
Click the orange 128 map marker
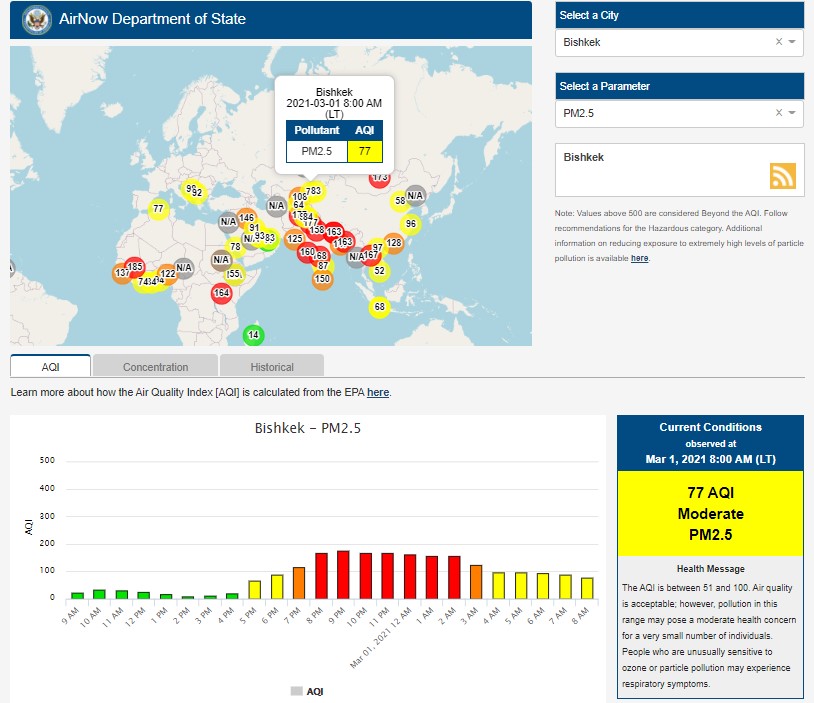pos(393,243)
